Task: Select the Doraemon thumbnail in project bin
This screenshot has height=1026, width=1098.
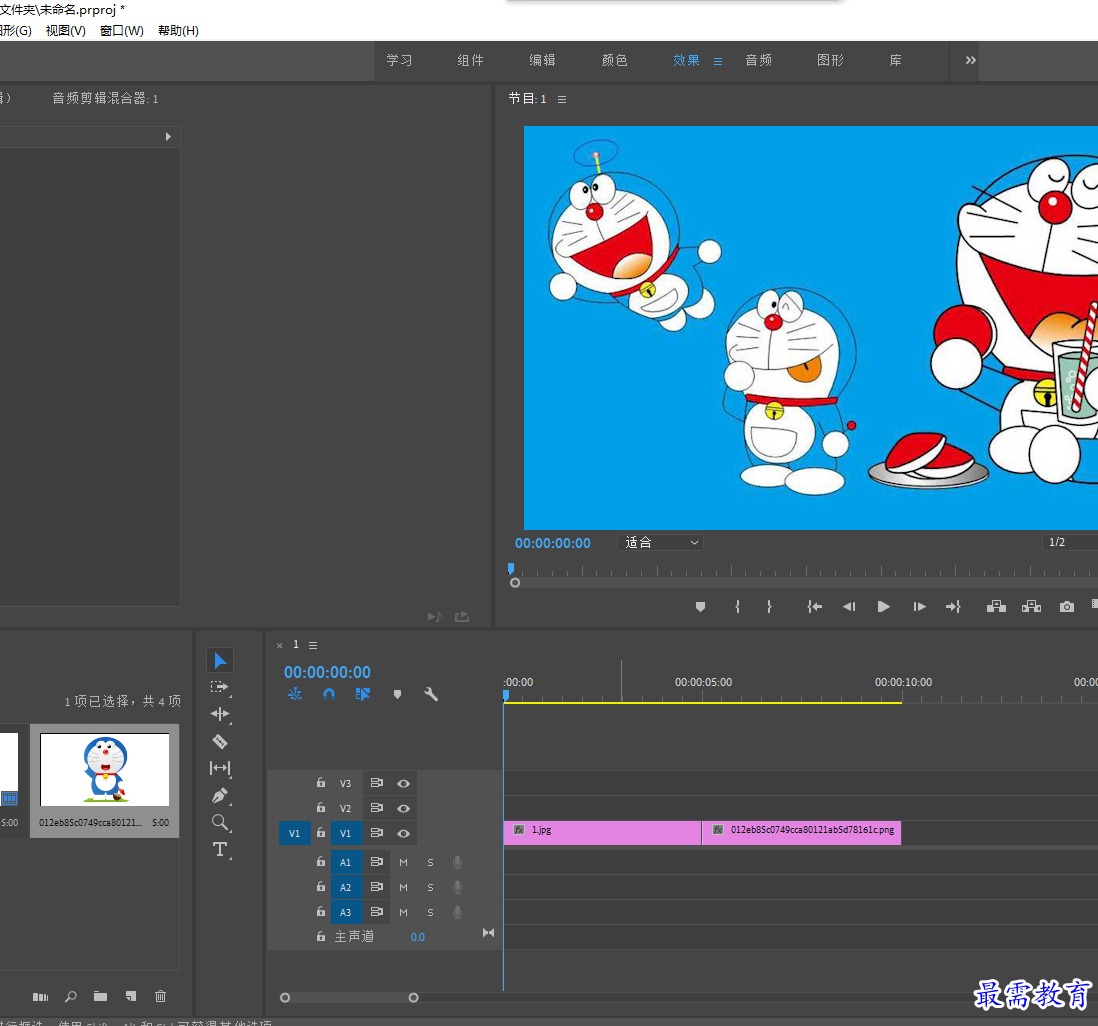Action: coord(104,770)
